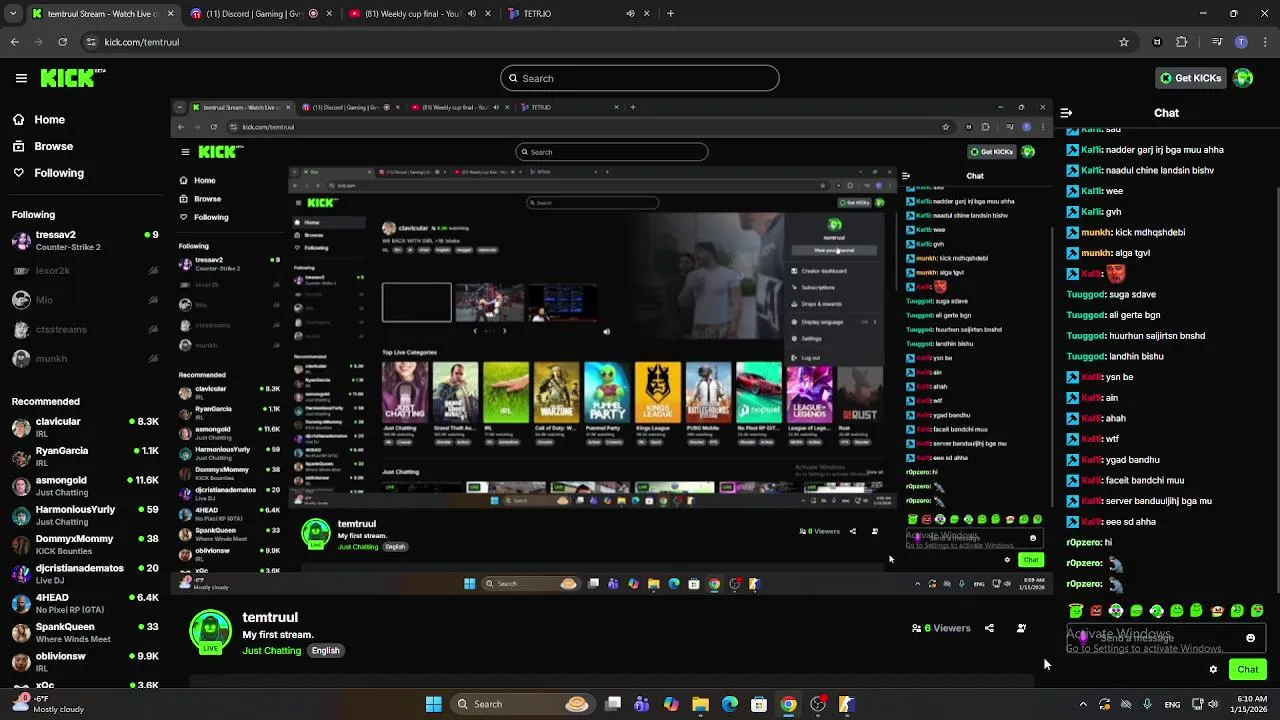
Task: Open the user avatar menu beside Get KICKs
Action: click(1243, 78)
